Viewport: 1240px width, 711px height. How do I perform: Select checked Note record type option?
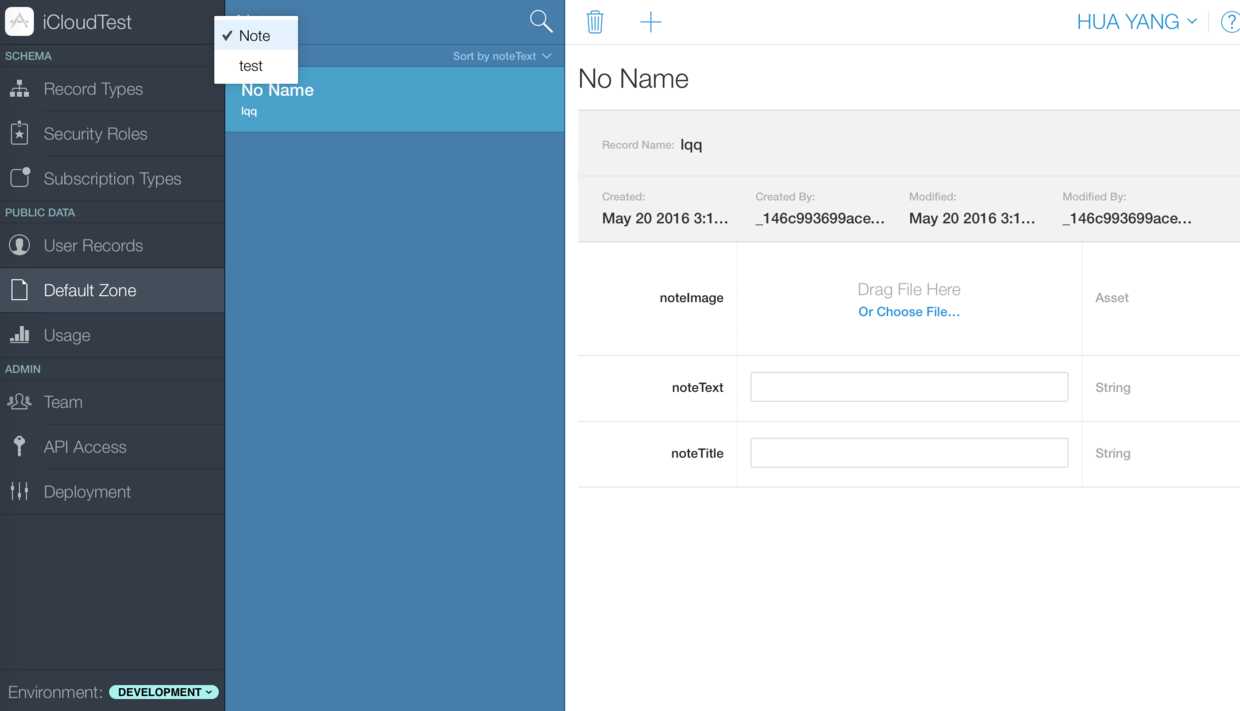pyautogui.click(x=255, y=36)
